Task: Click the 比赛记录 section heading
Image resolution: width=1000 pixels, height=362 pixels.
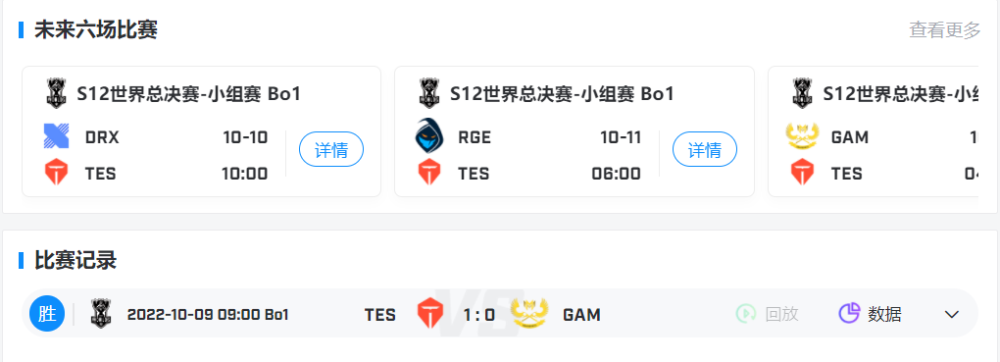Action: [75, 260]
